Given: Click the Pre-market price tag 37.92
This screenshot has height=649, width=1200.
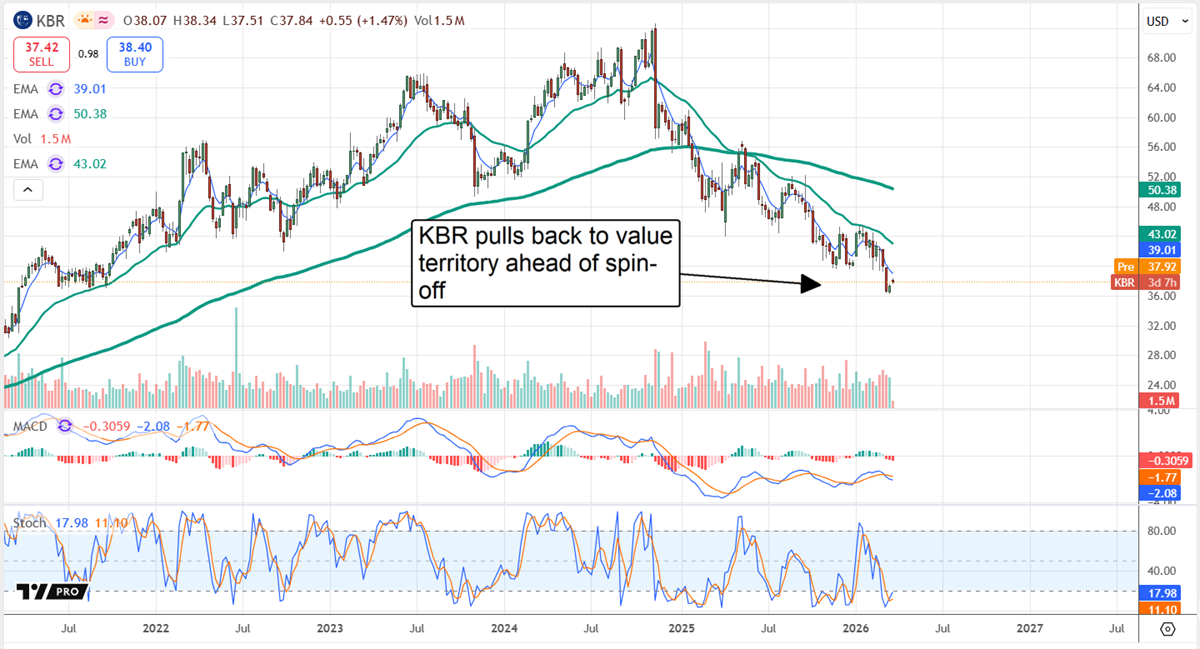Looking at the screenshot, I should 1155,267.
